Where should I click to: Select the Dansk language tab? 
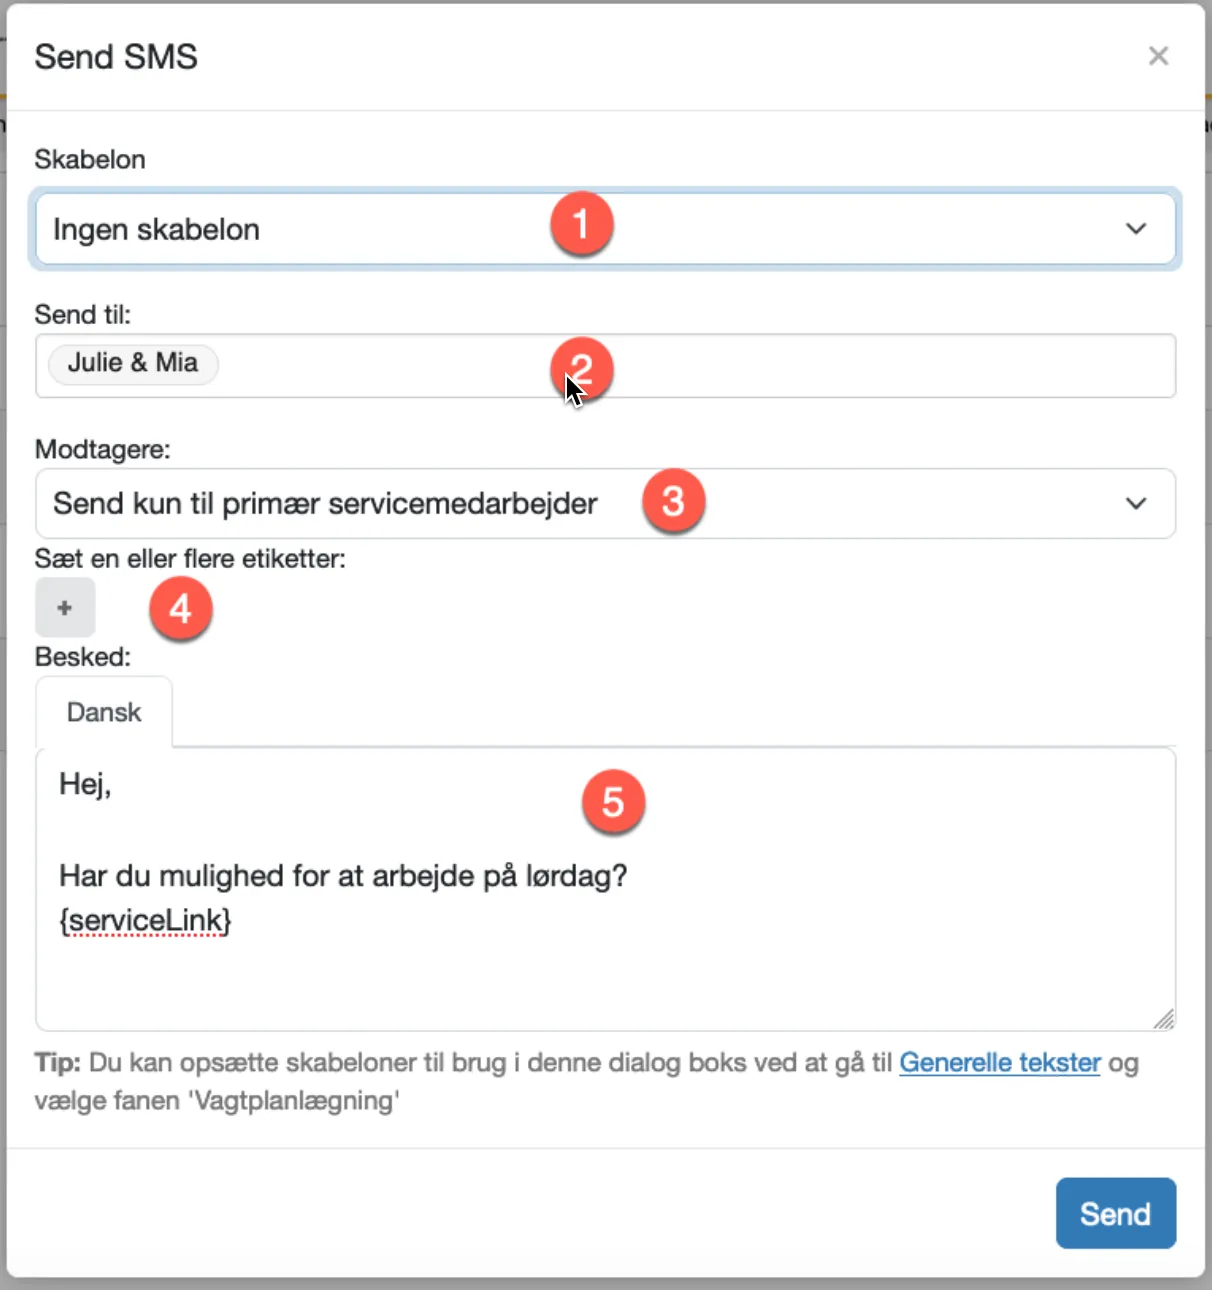click(x=104, y=712)
